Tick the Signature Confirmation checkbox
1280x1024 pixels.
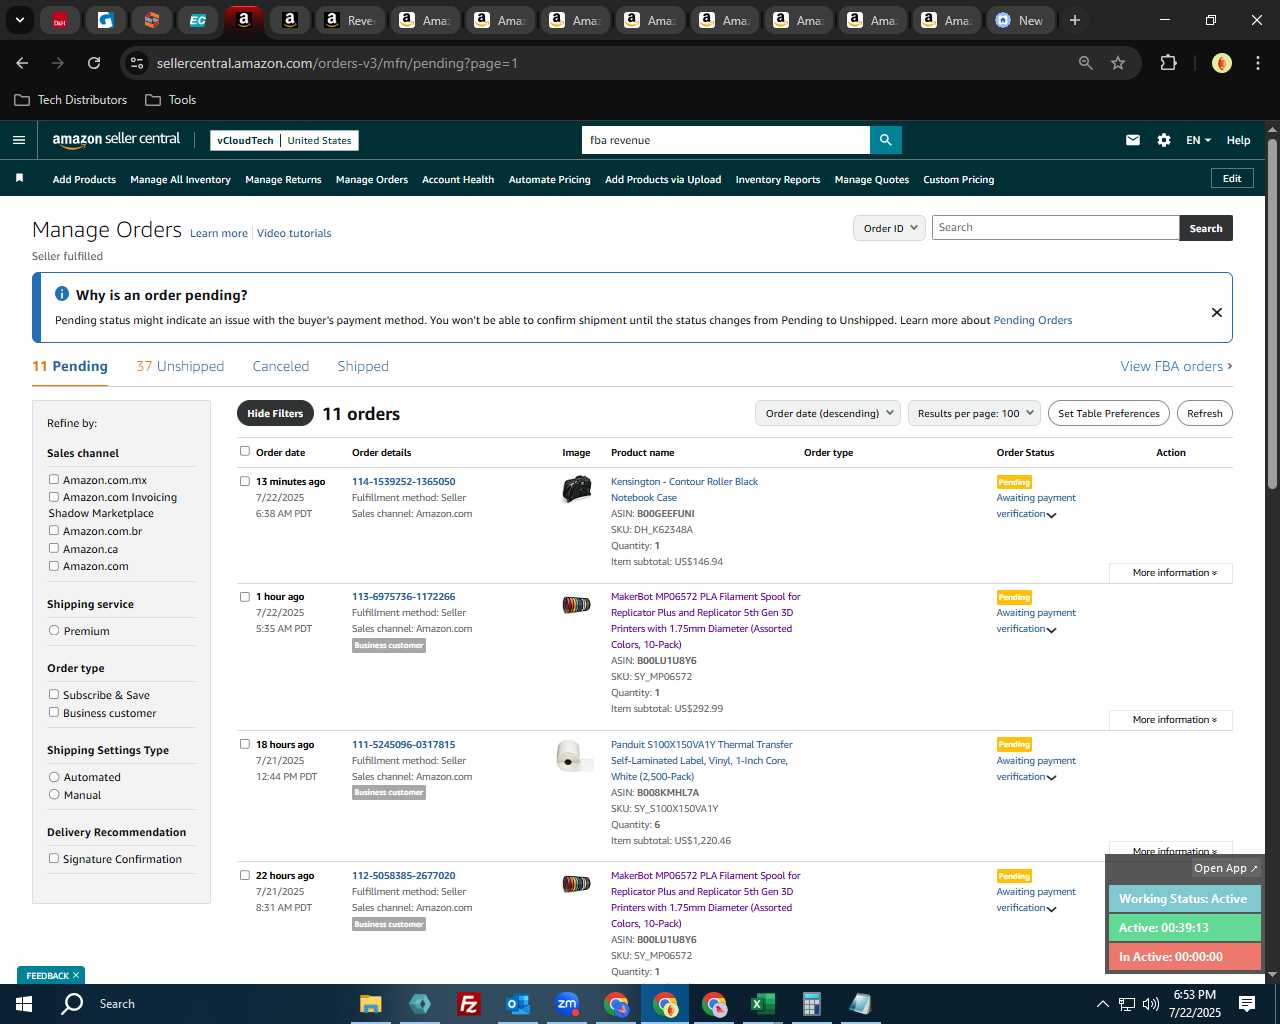point(54,858)
